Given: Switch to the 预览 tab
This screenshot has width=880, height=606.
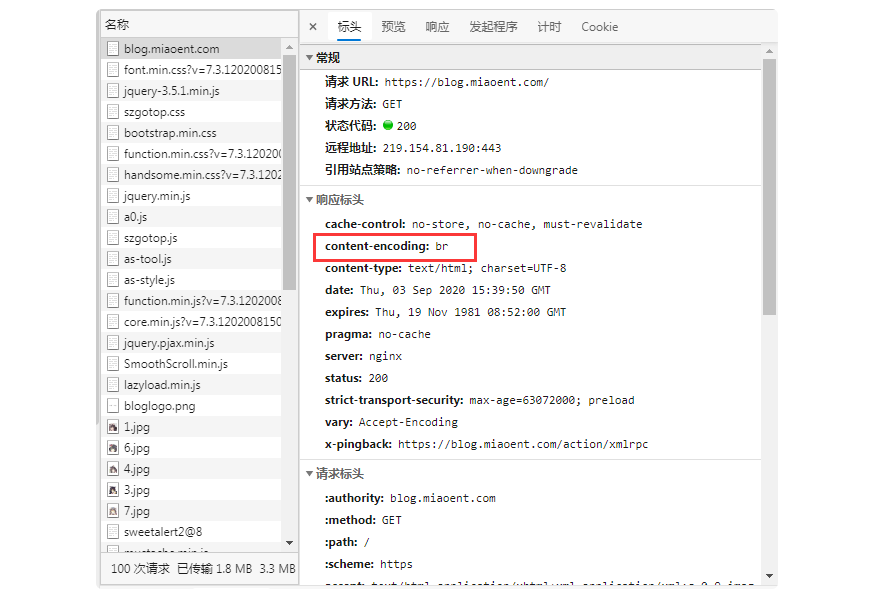Looking at the screenshot, I should tap(393, 26).
